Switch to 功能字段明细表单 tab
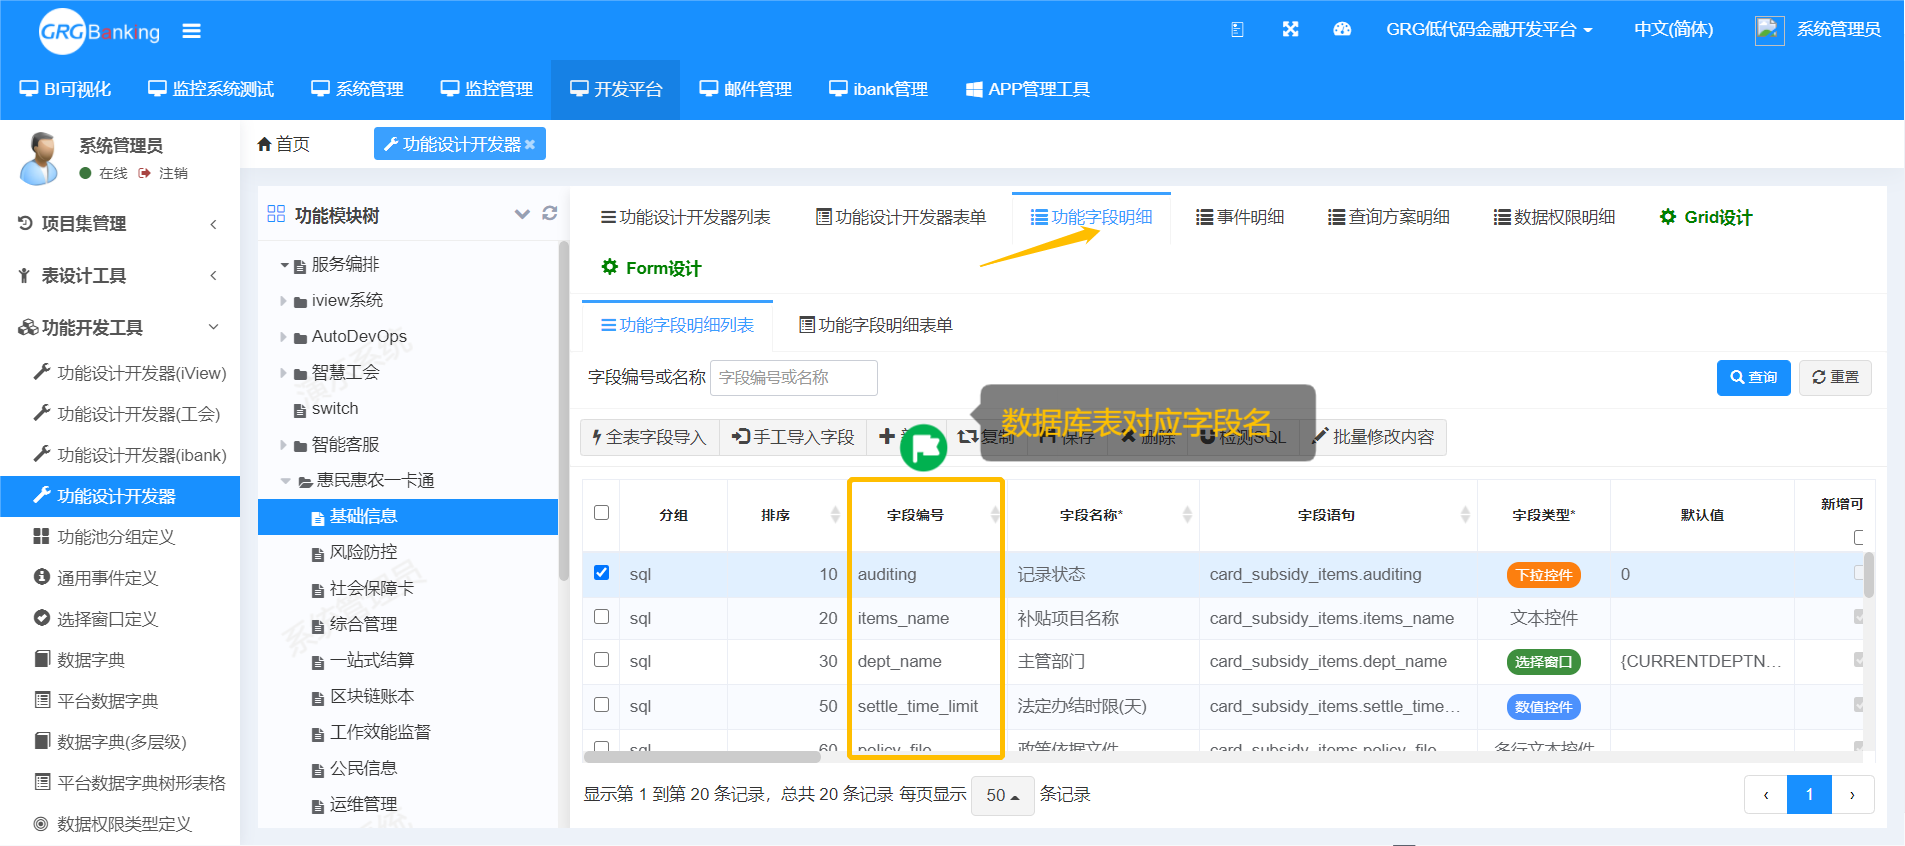This screenshot has width=1905, height=846. [x=876, y=325]
